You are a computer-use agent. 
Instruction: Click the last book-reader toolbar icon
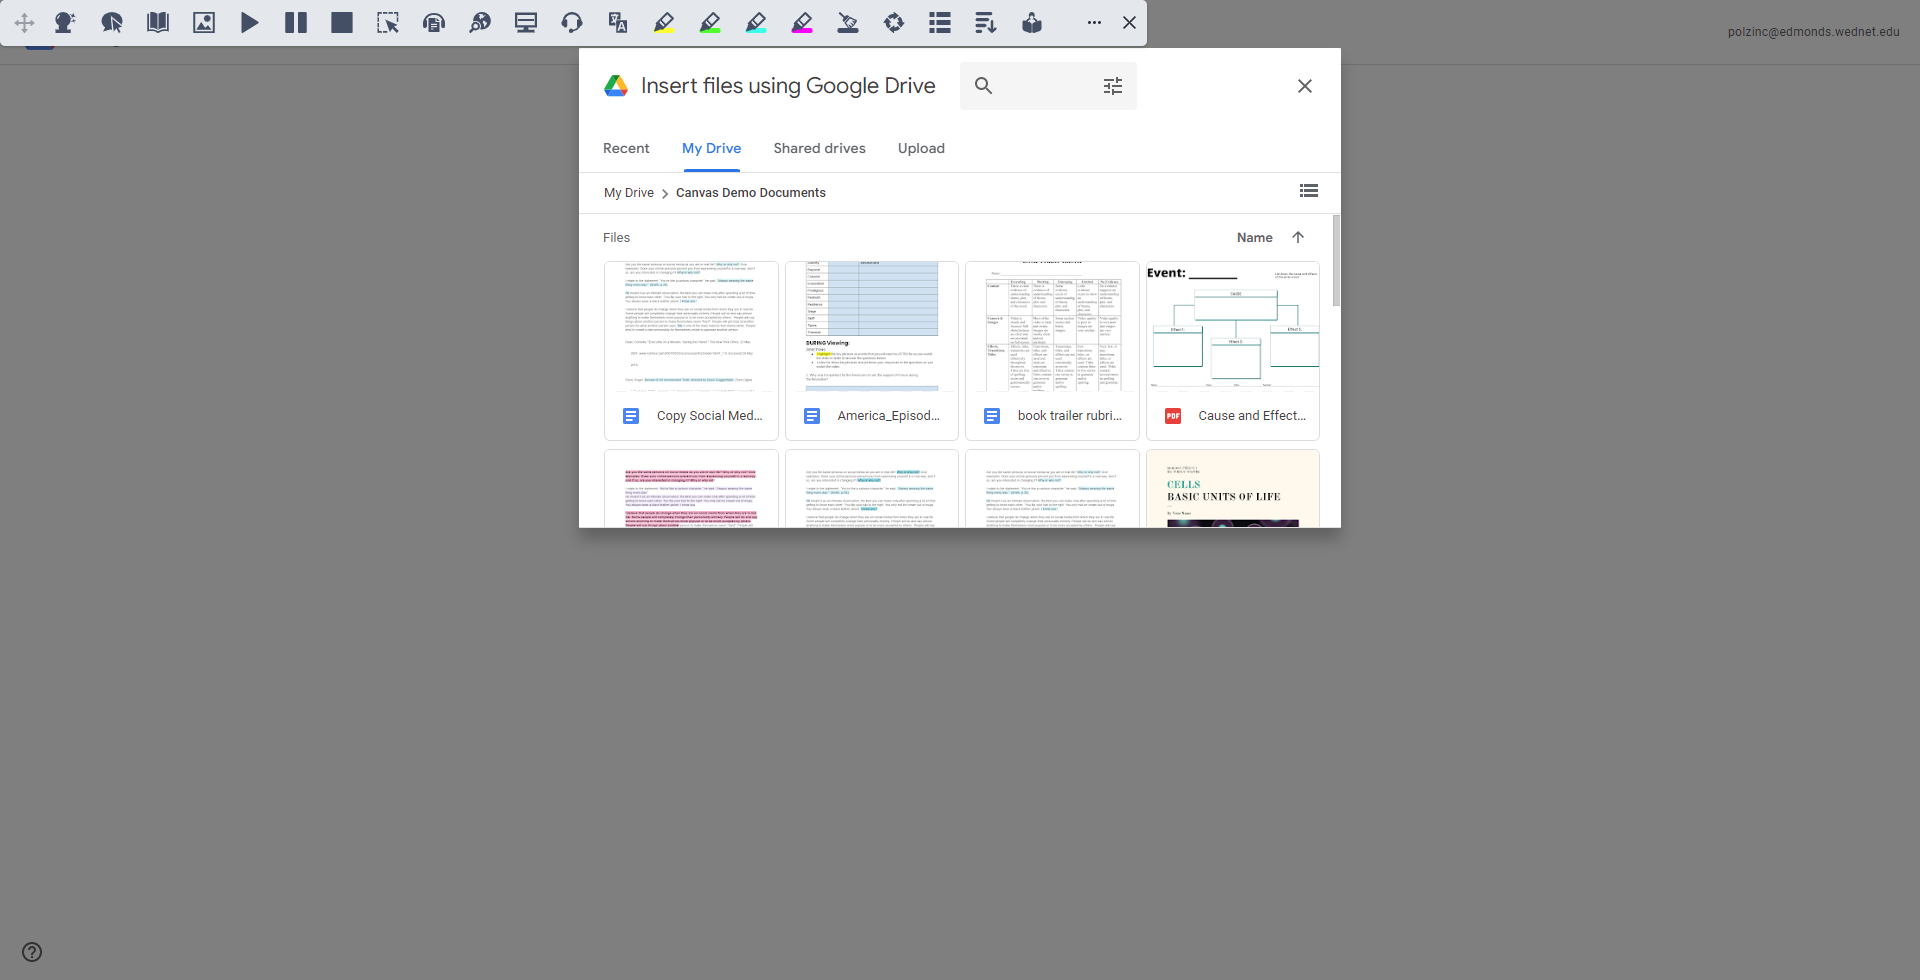tap(1032, 22)
